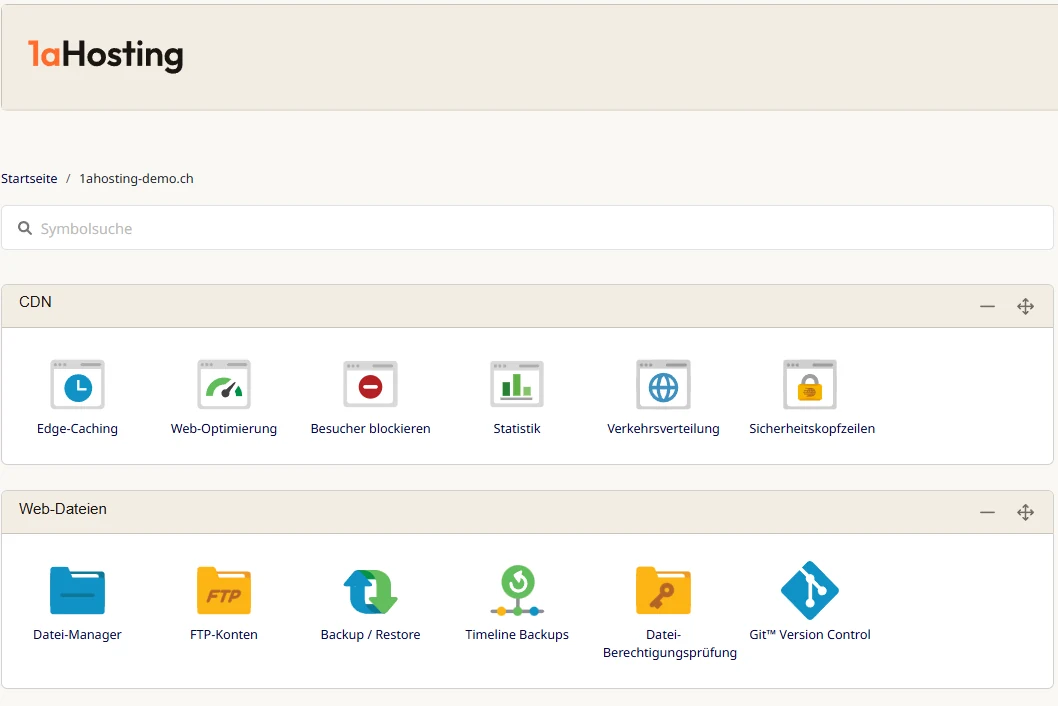Click the Backup / Restore text label
1058x706 pixels.
[370, 634]
